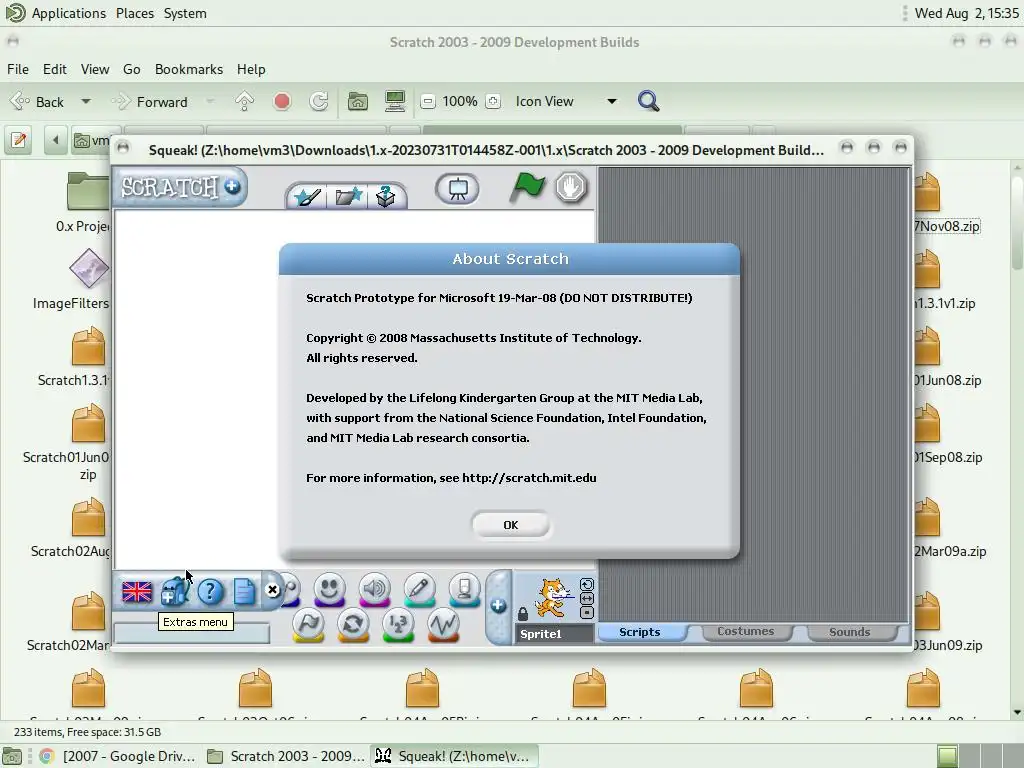This screenshot has width=1024, height=768.
Task: Click the clock Wed Aug 2, 15:35
Action: point(966,13)
